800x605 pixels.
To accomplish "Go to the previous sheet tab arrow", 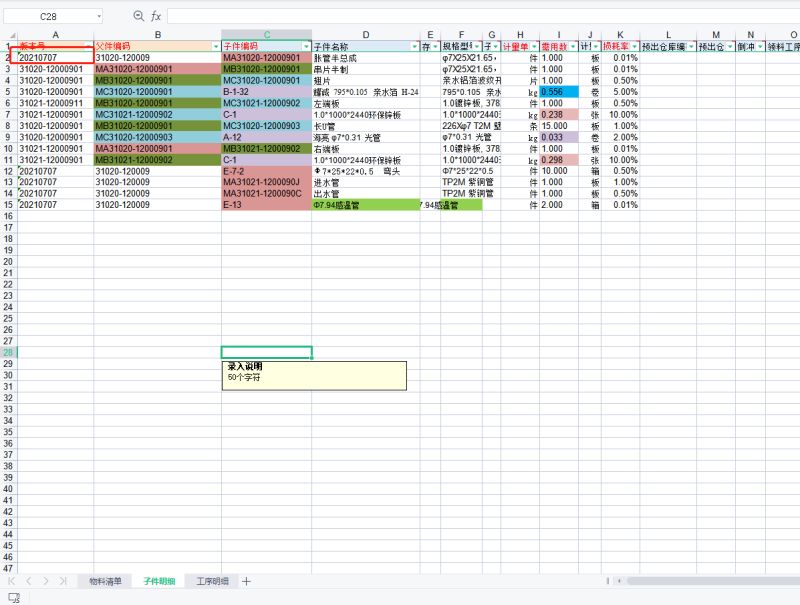I will [x=29, y=581].
